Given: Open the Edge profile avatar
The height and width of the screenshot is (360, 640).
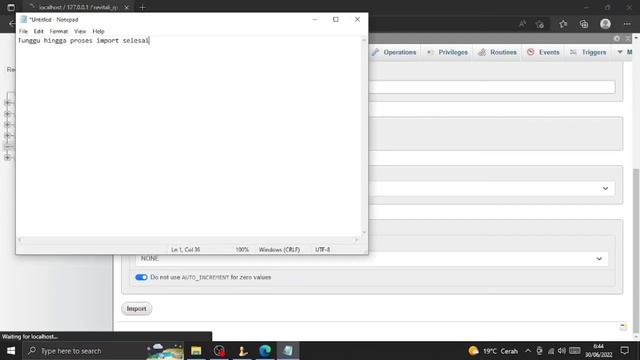Looking at the screenshot, I should point(605,24).
